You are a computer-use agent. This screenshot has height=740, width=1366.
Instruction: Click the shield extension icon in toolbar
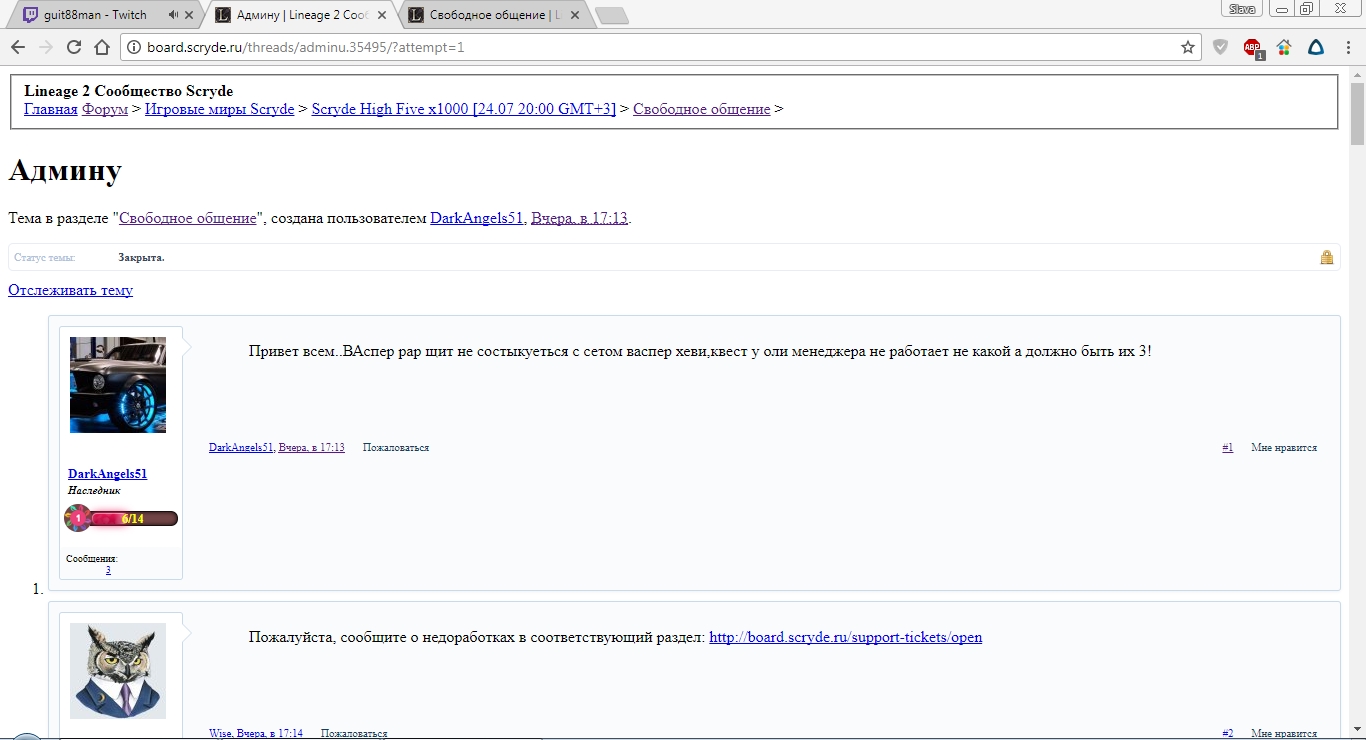pyautogui.click(x=1220, y=47)
